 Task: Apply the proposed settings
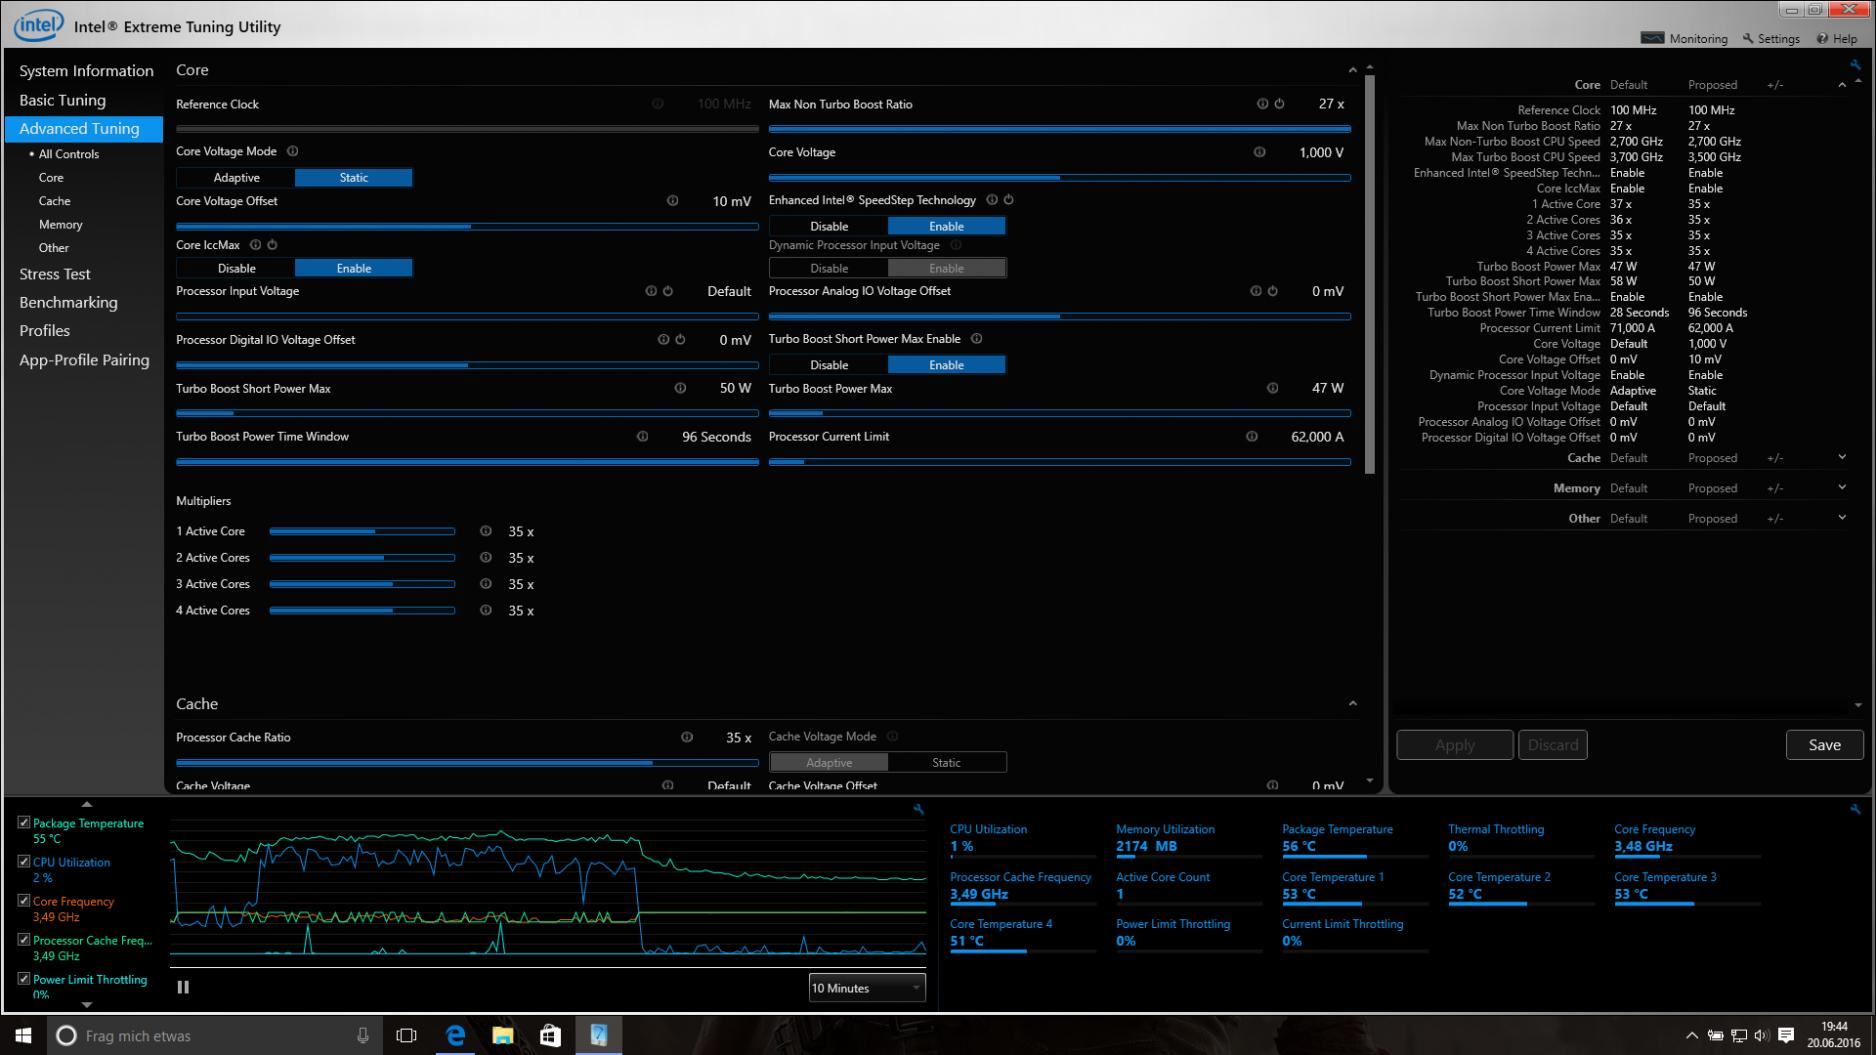click(x=1454, y=745)
